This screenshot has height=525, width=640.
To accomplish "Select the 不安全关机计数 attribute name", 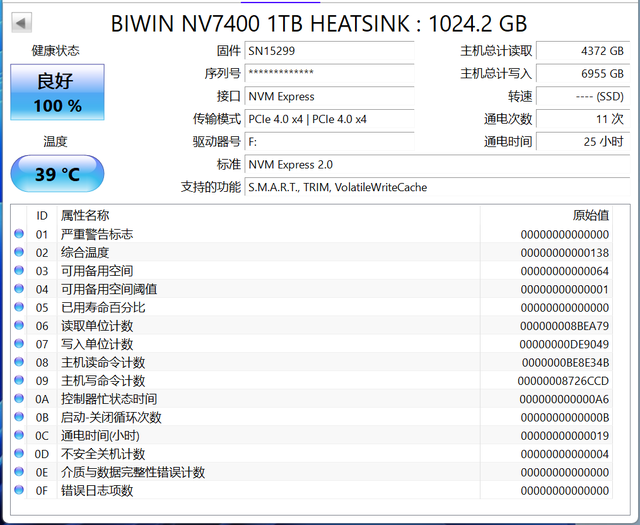I will tap(103, 454).
